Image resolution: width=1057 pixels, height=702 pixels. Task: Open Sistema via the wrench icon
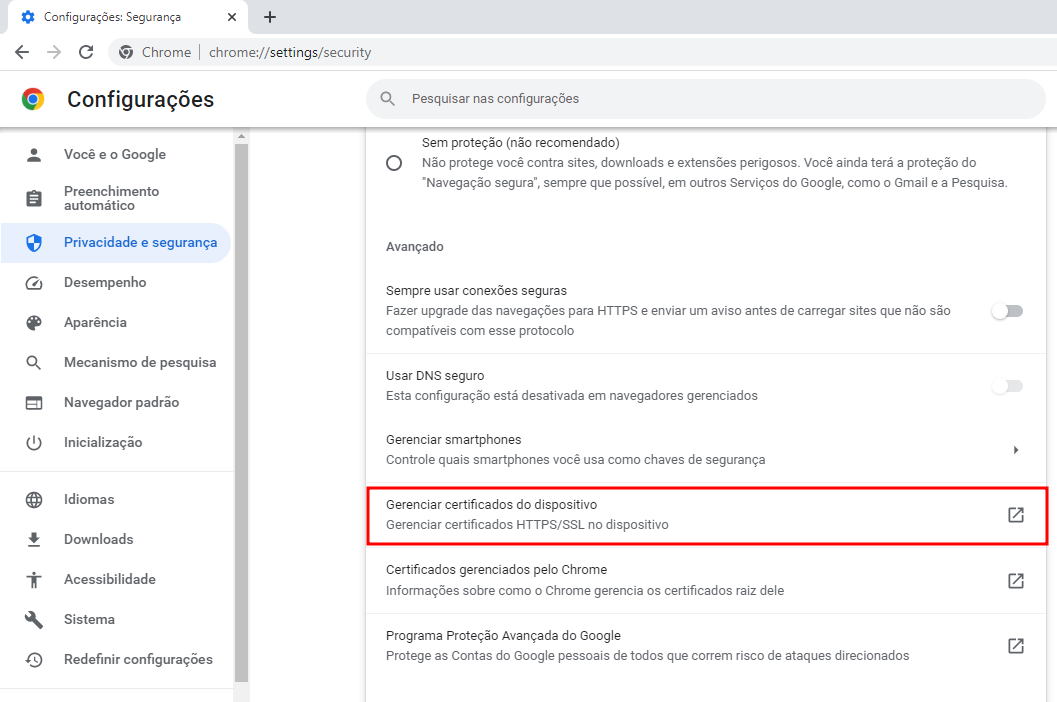coord(34,619)
